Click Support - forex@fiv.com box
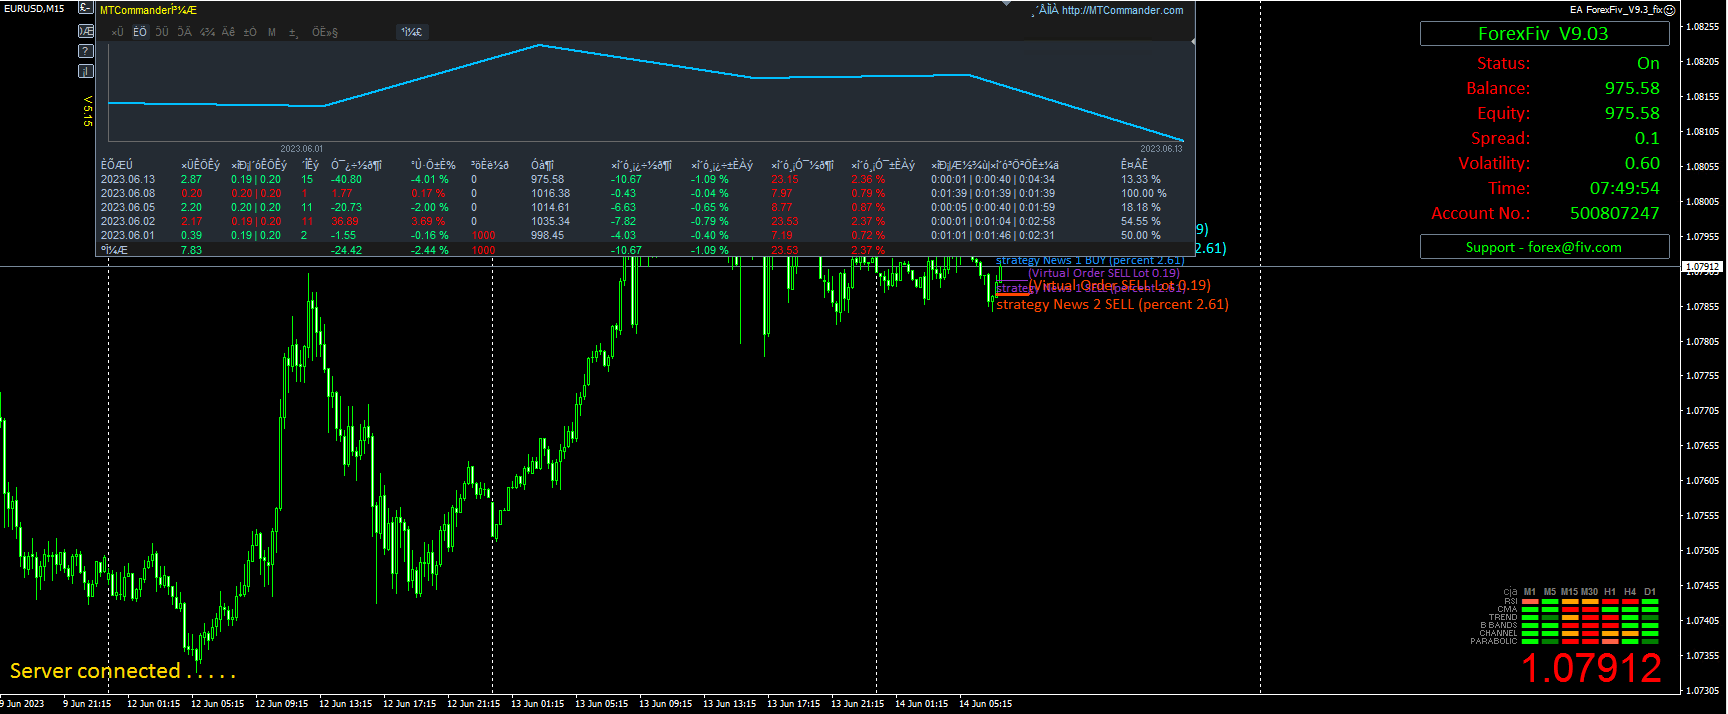The height and width of the screenshot is (714, 1728). tap(1544, 247)
